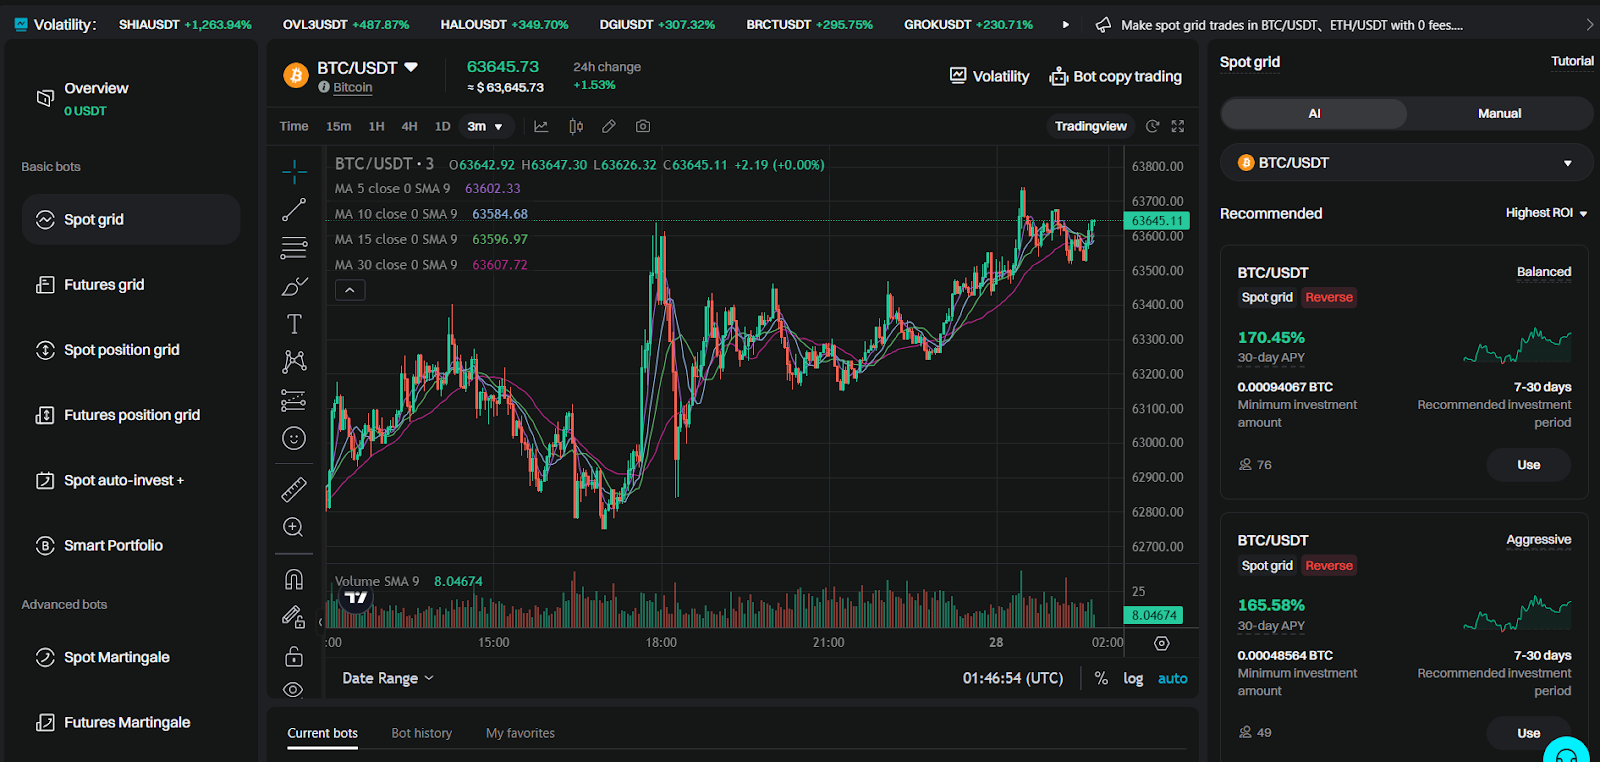The height and width of the screenshot is (762, 1600).
Task: Click the announcement megaphone icon
Action: pos(1103,24)
